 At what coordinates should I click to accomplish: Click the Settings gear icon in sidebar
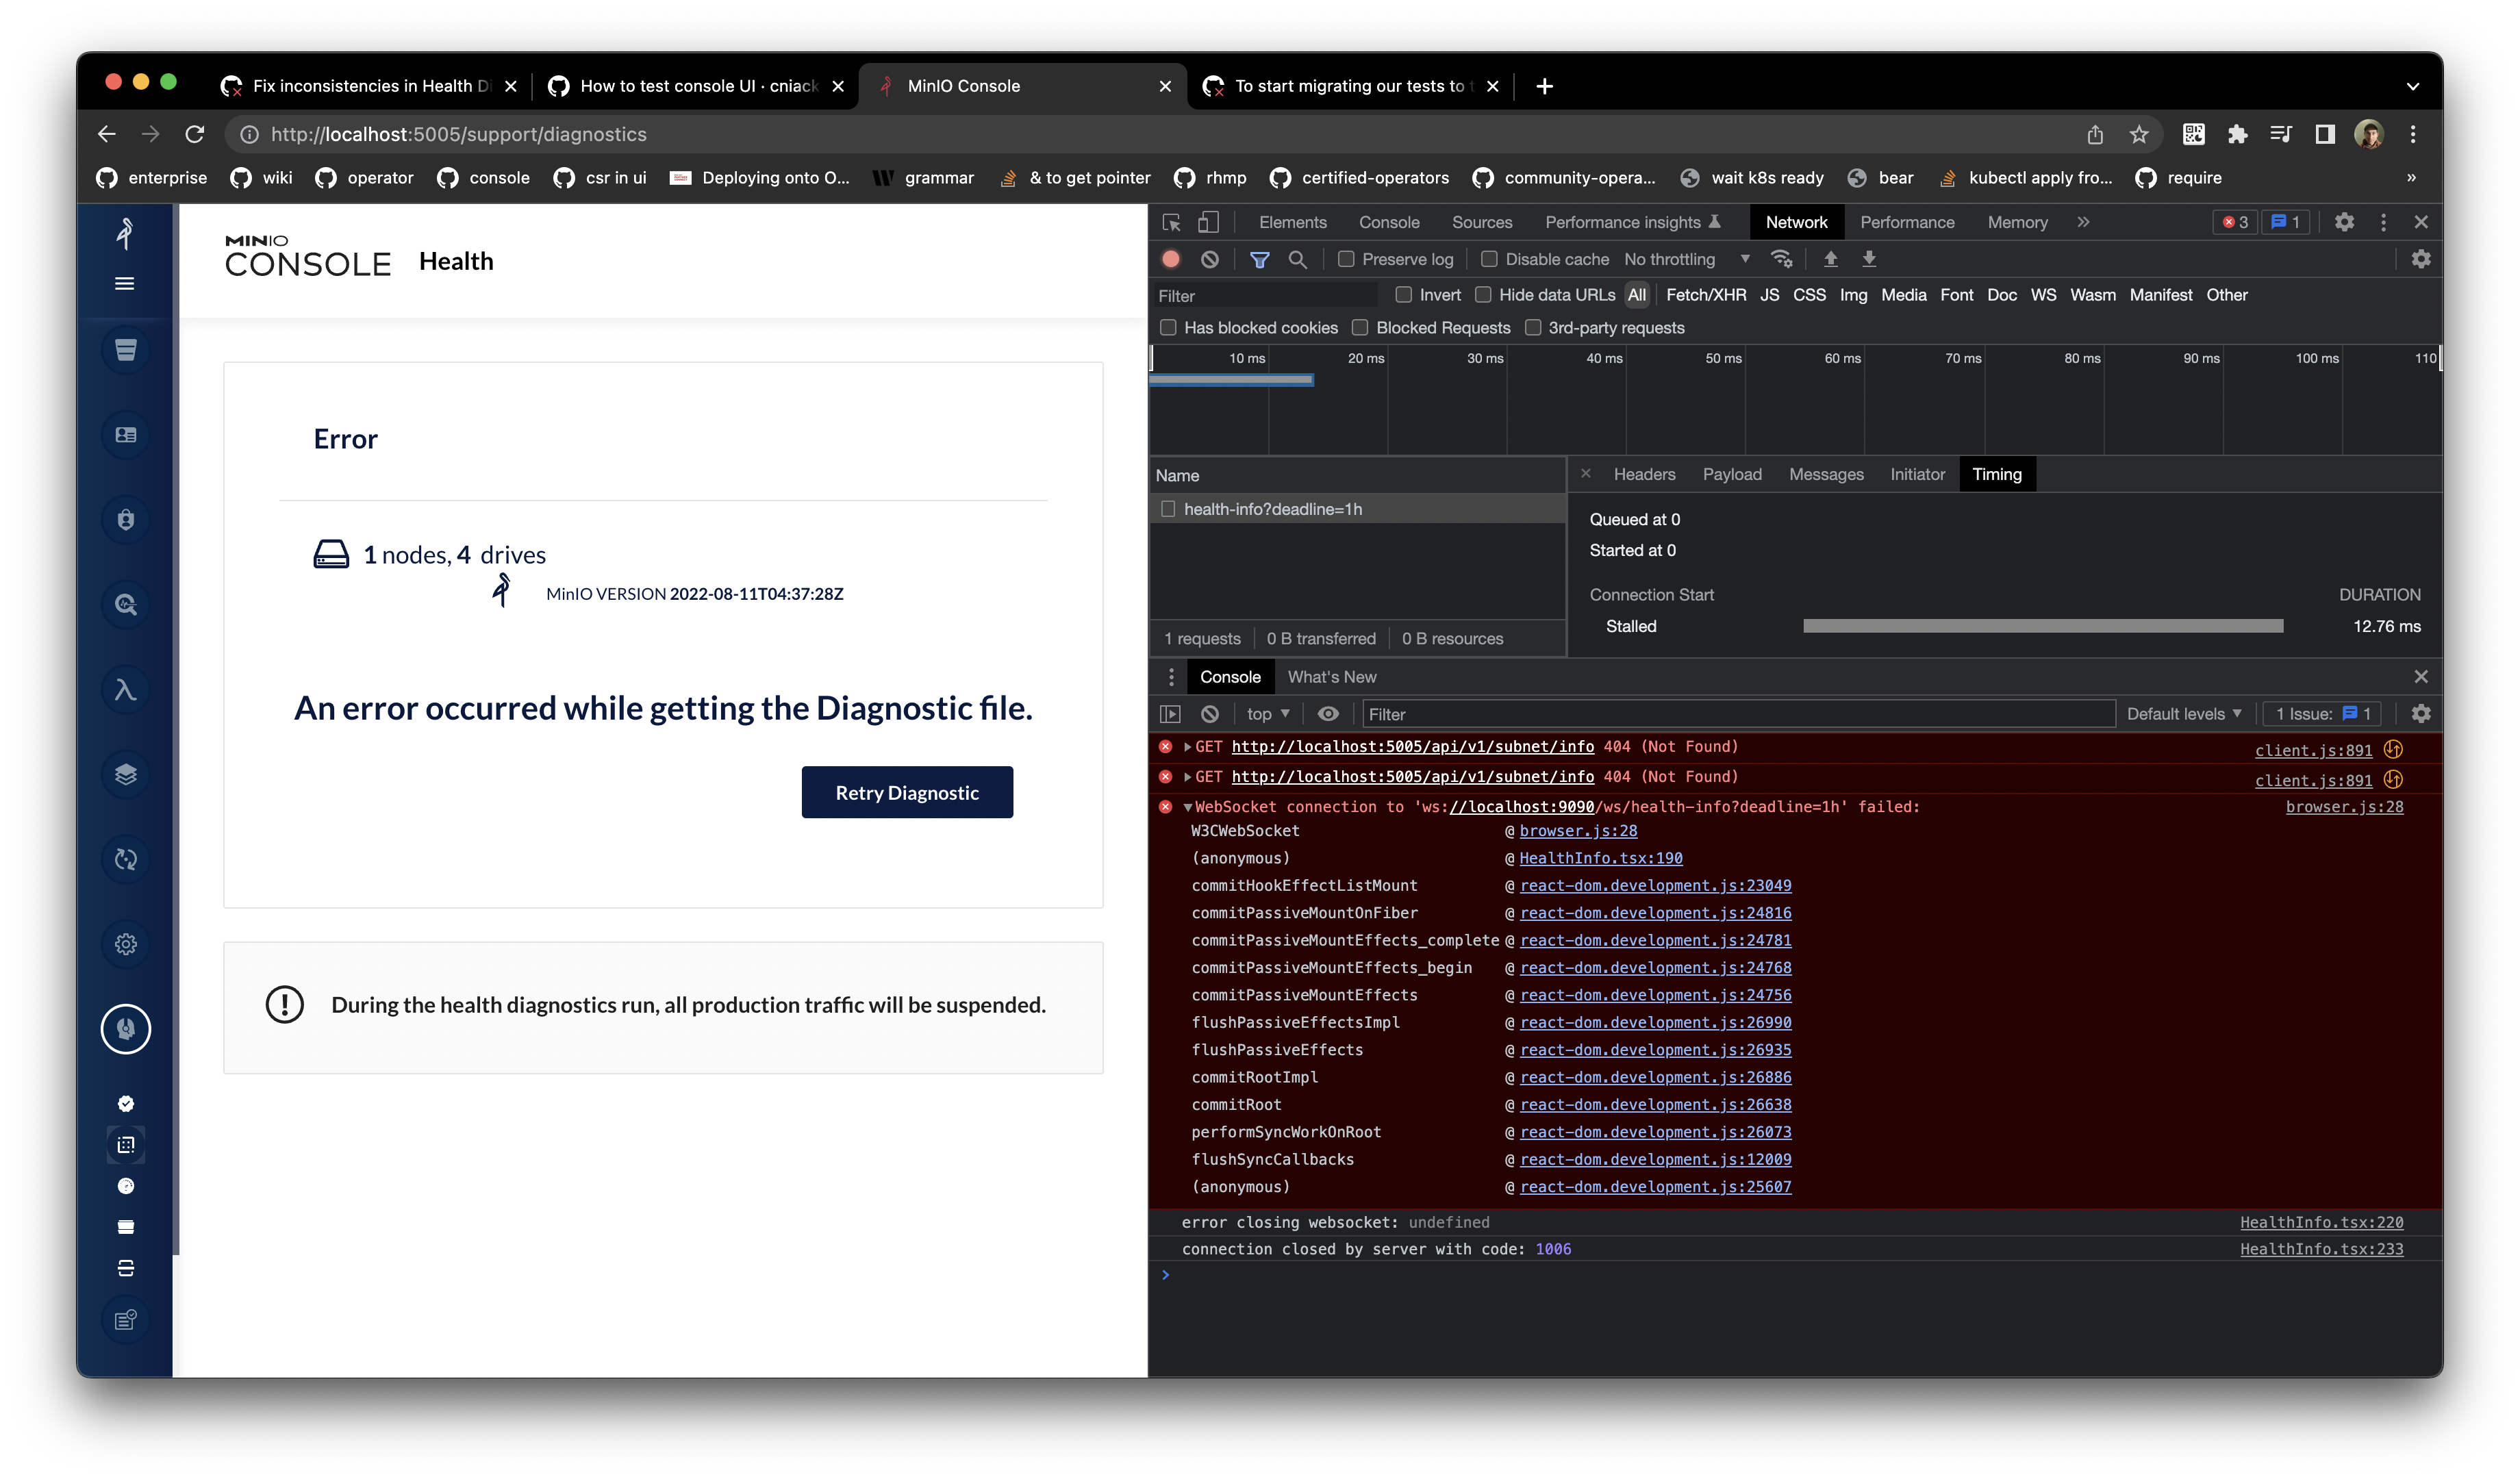click(x=125, y=944)
